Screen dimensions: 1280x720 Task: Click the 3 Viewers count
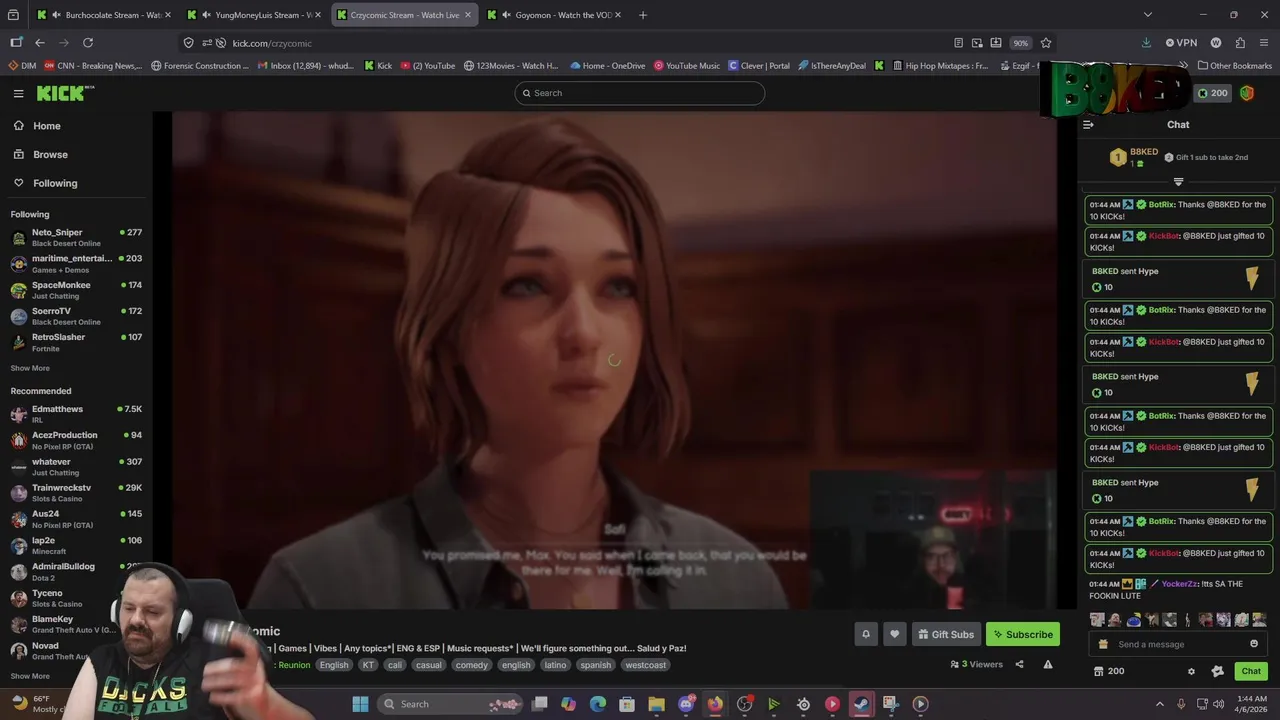pos(976,664)
